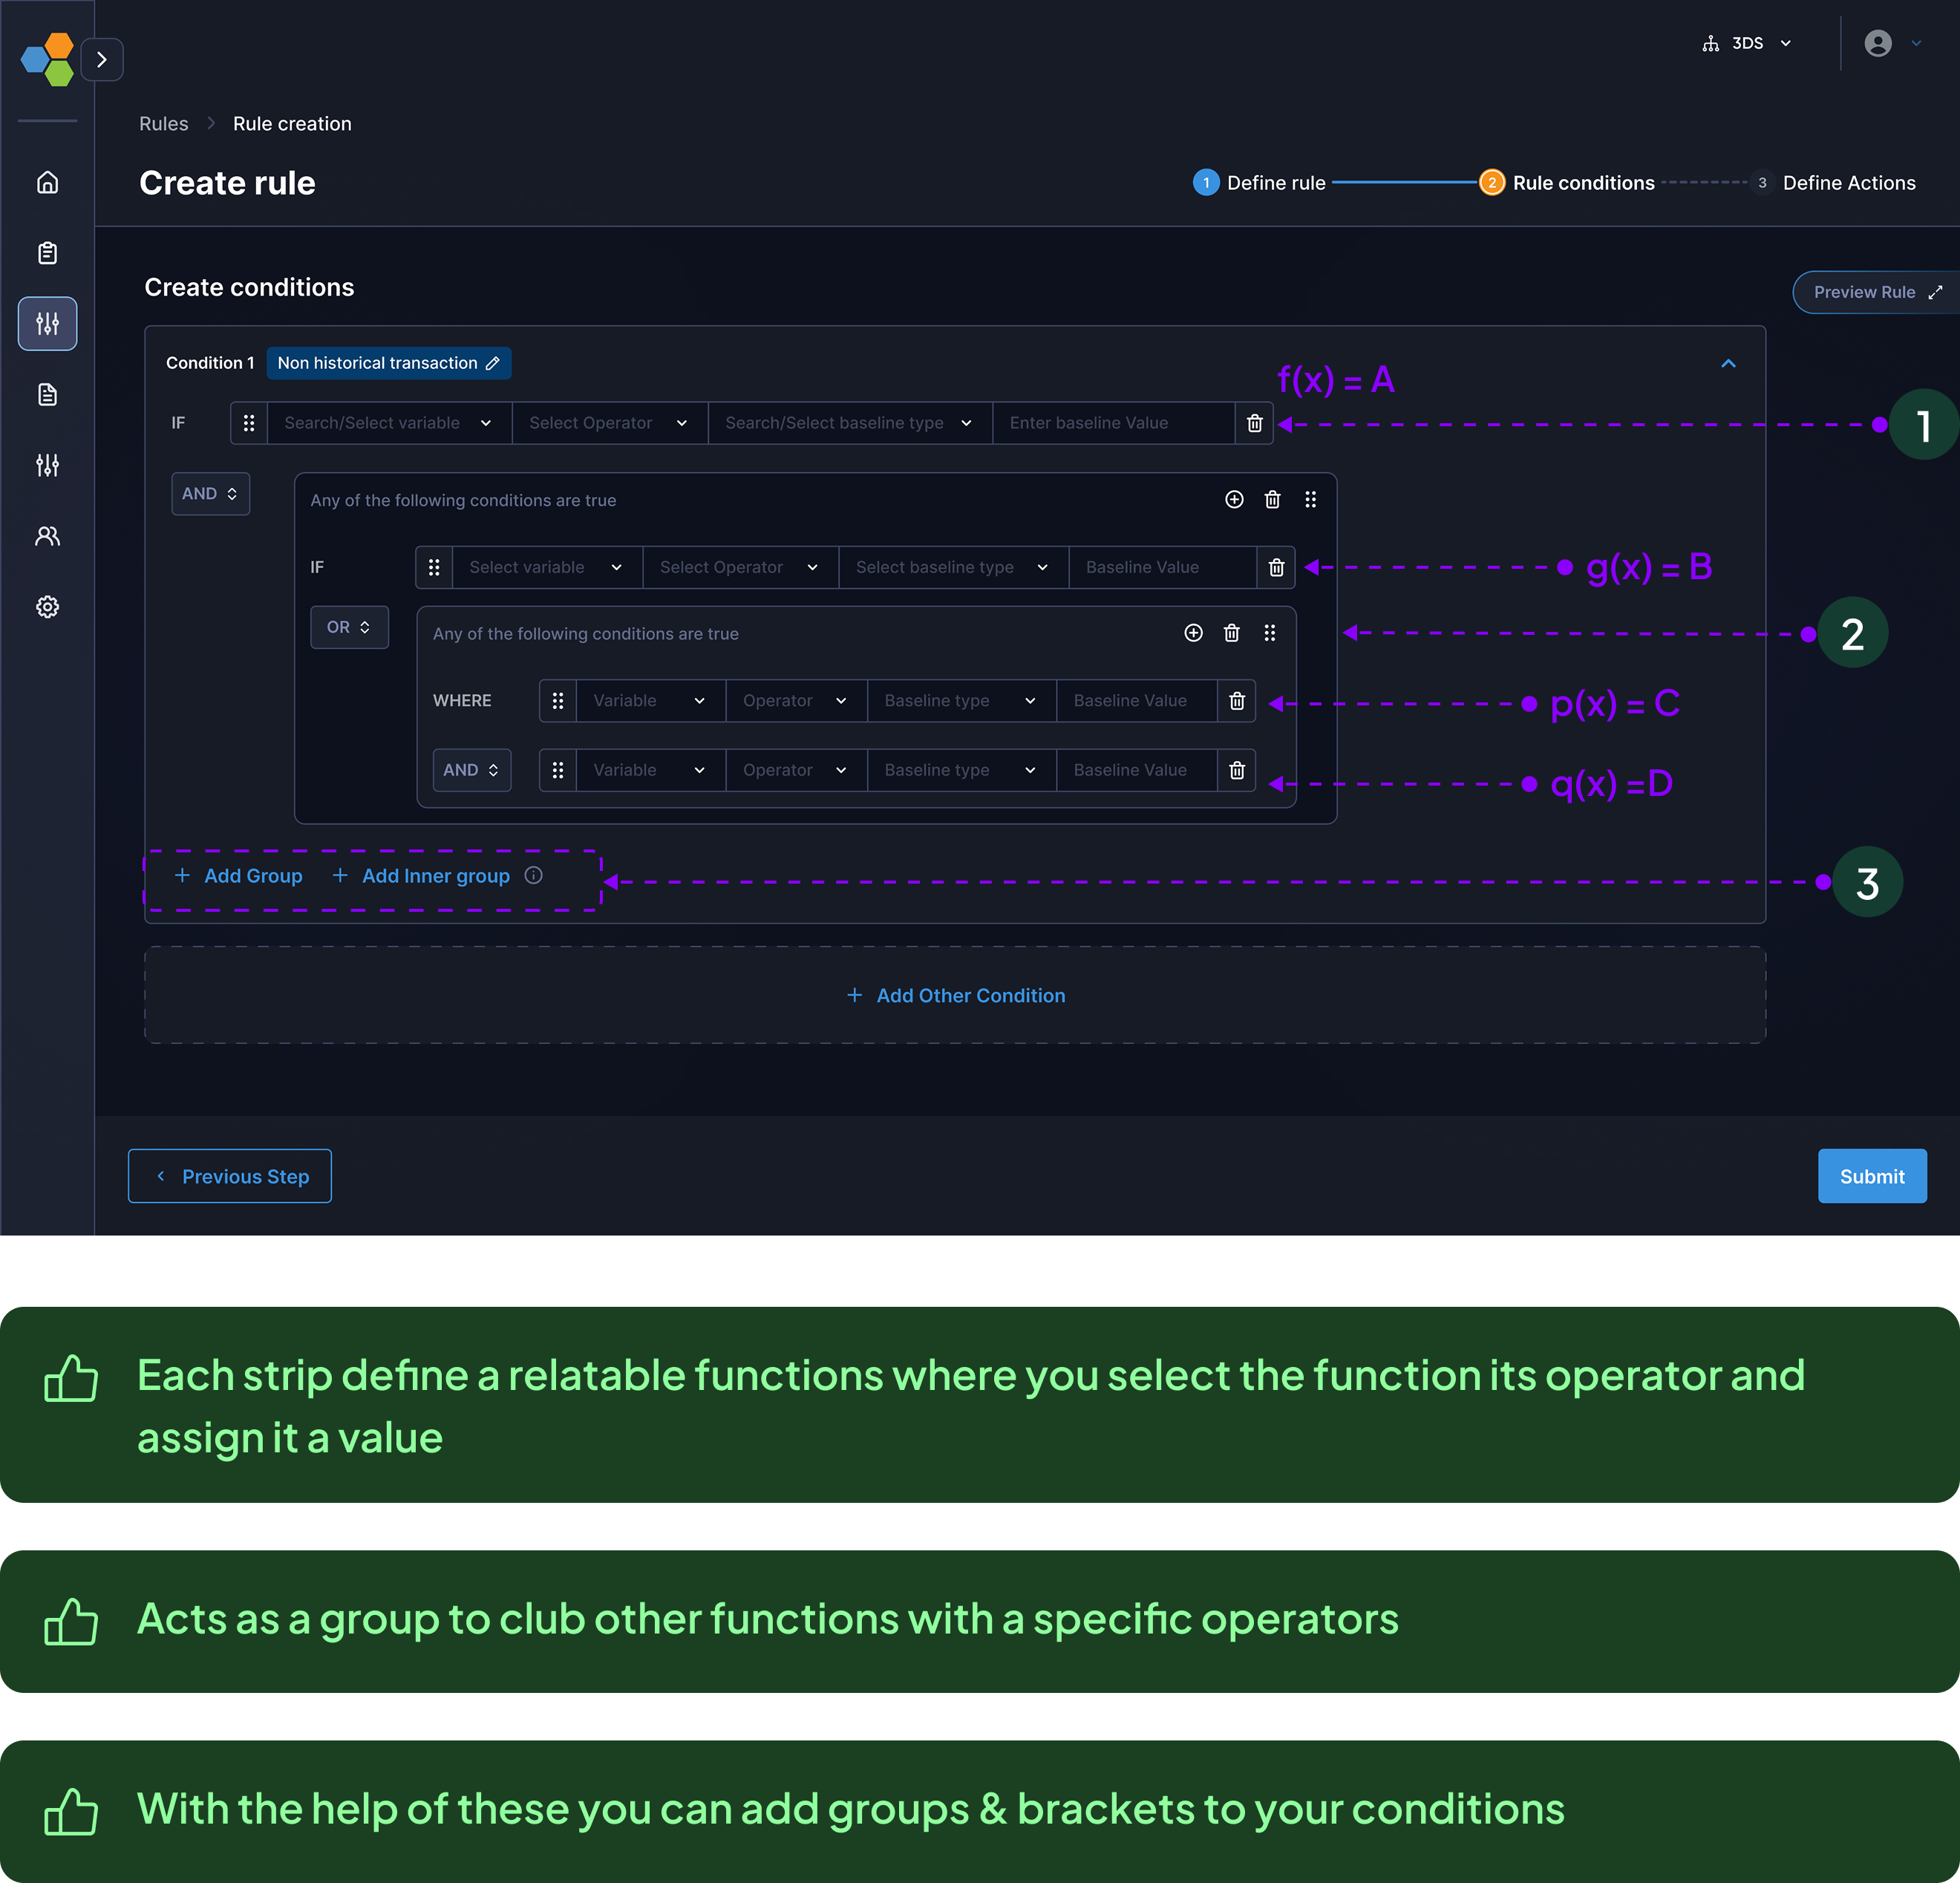Collapse Condition 1 with chevron
Image resolution: width=1960 pixels, height=1883 pixels.
[x=1728, y=363]
